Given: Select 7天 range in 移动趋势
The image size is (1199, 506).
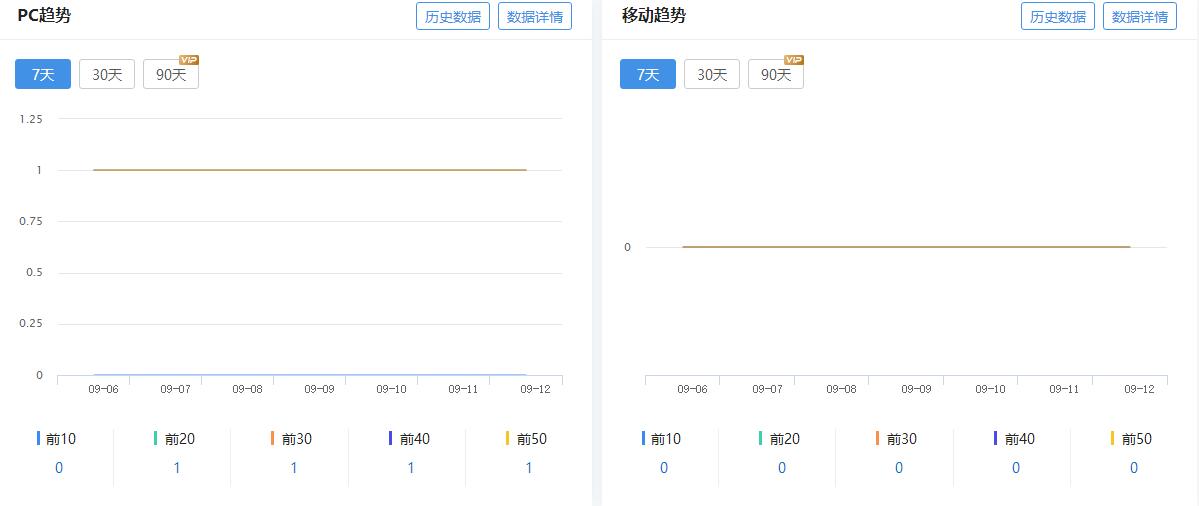Looking at the screenshot, I should 648,75.
